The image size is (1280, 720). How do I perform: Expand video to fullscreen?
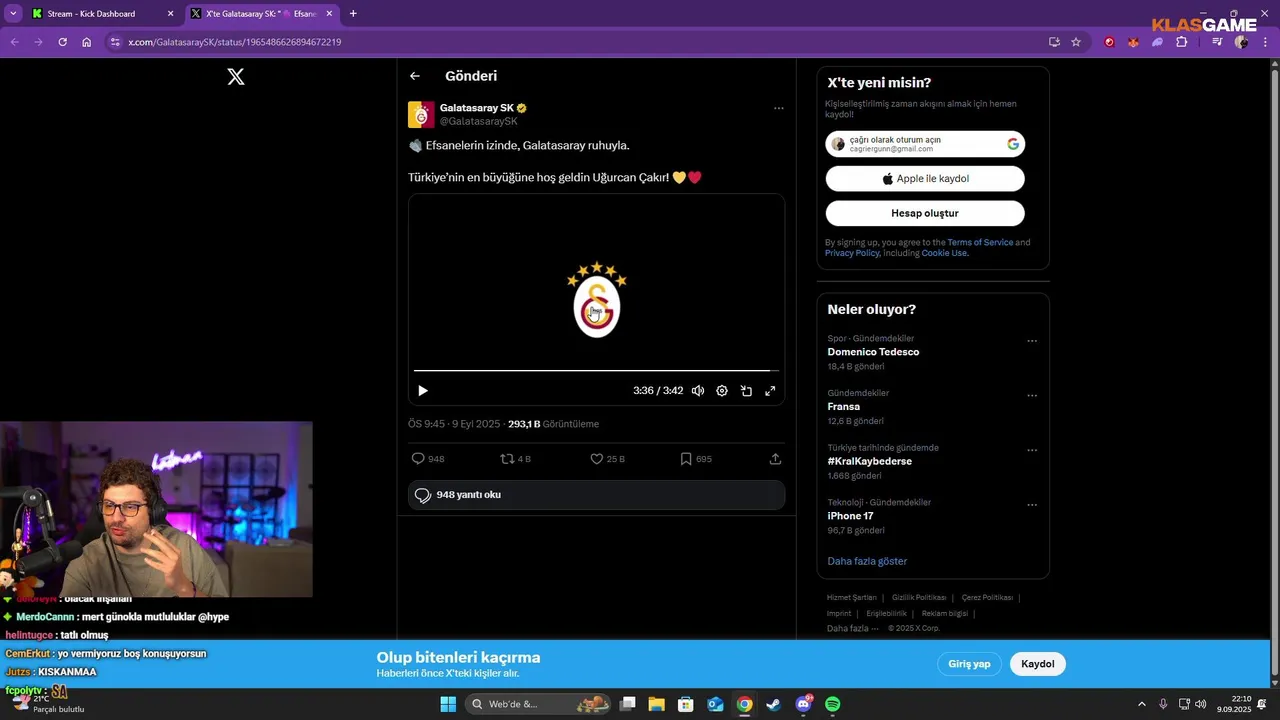tap(770, 391)
